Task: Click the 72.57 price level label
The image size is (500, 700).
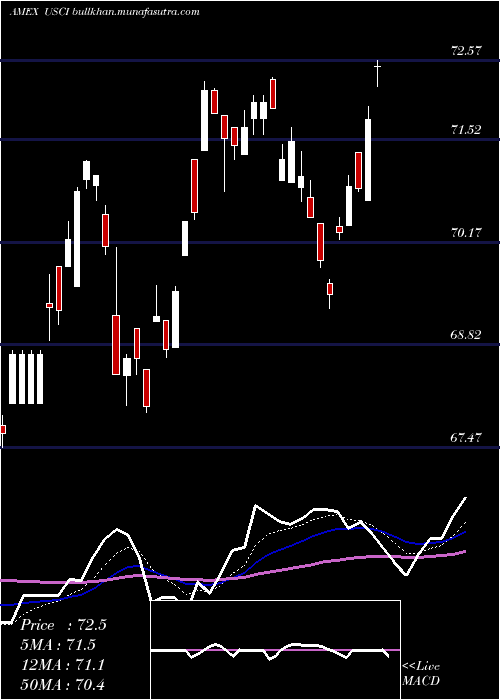Action: (x=466, y=51)
